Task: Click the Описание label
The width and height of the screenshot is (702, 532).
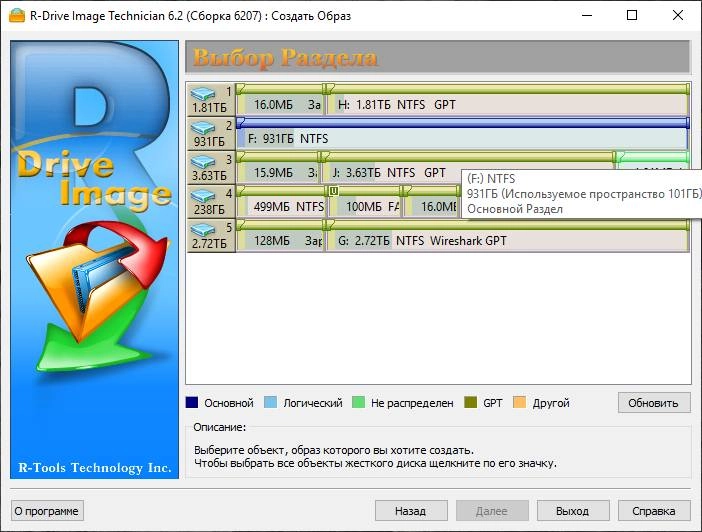Action: [219, 427]
